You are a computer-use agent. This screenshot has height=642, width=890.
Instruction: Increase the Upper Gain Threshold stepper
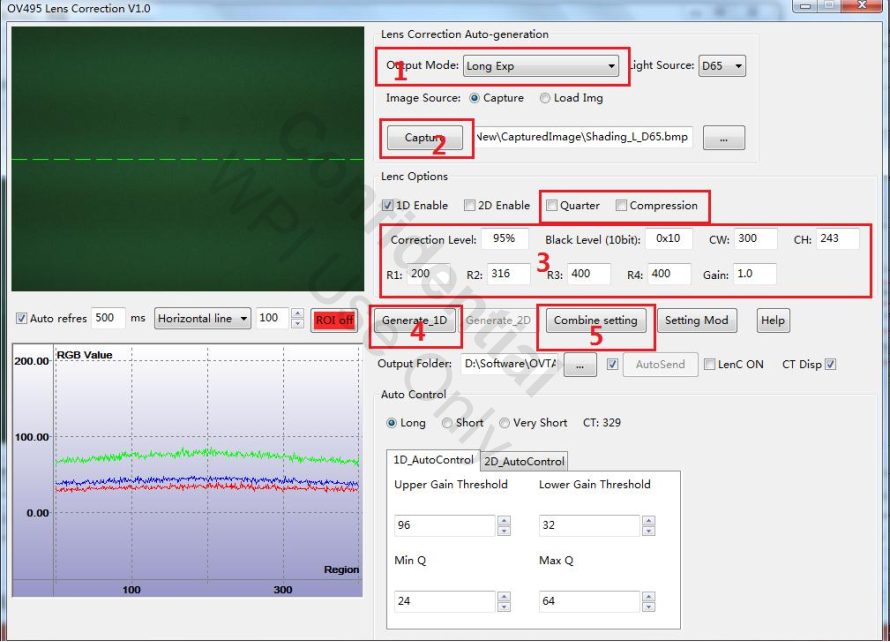click(504, 520)
